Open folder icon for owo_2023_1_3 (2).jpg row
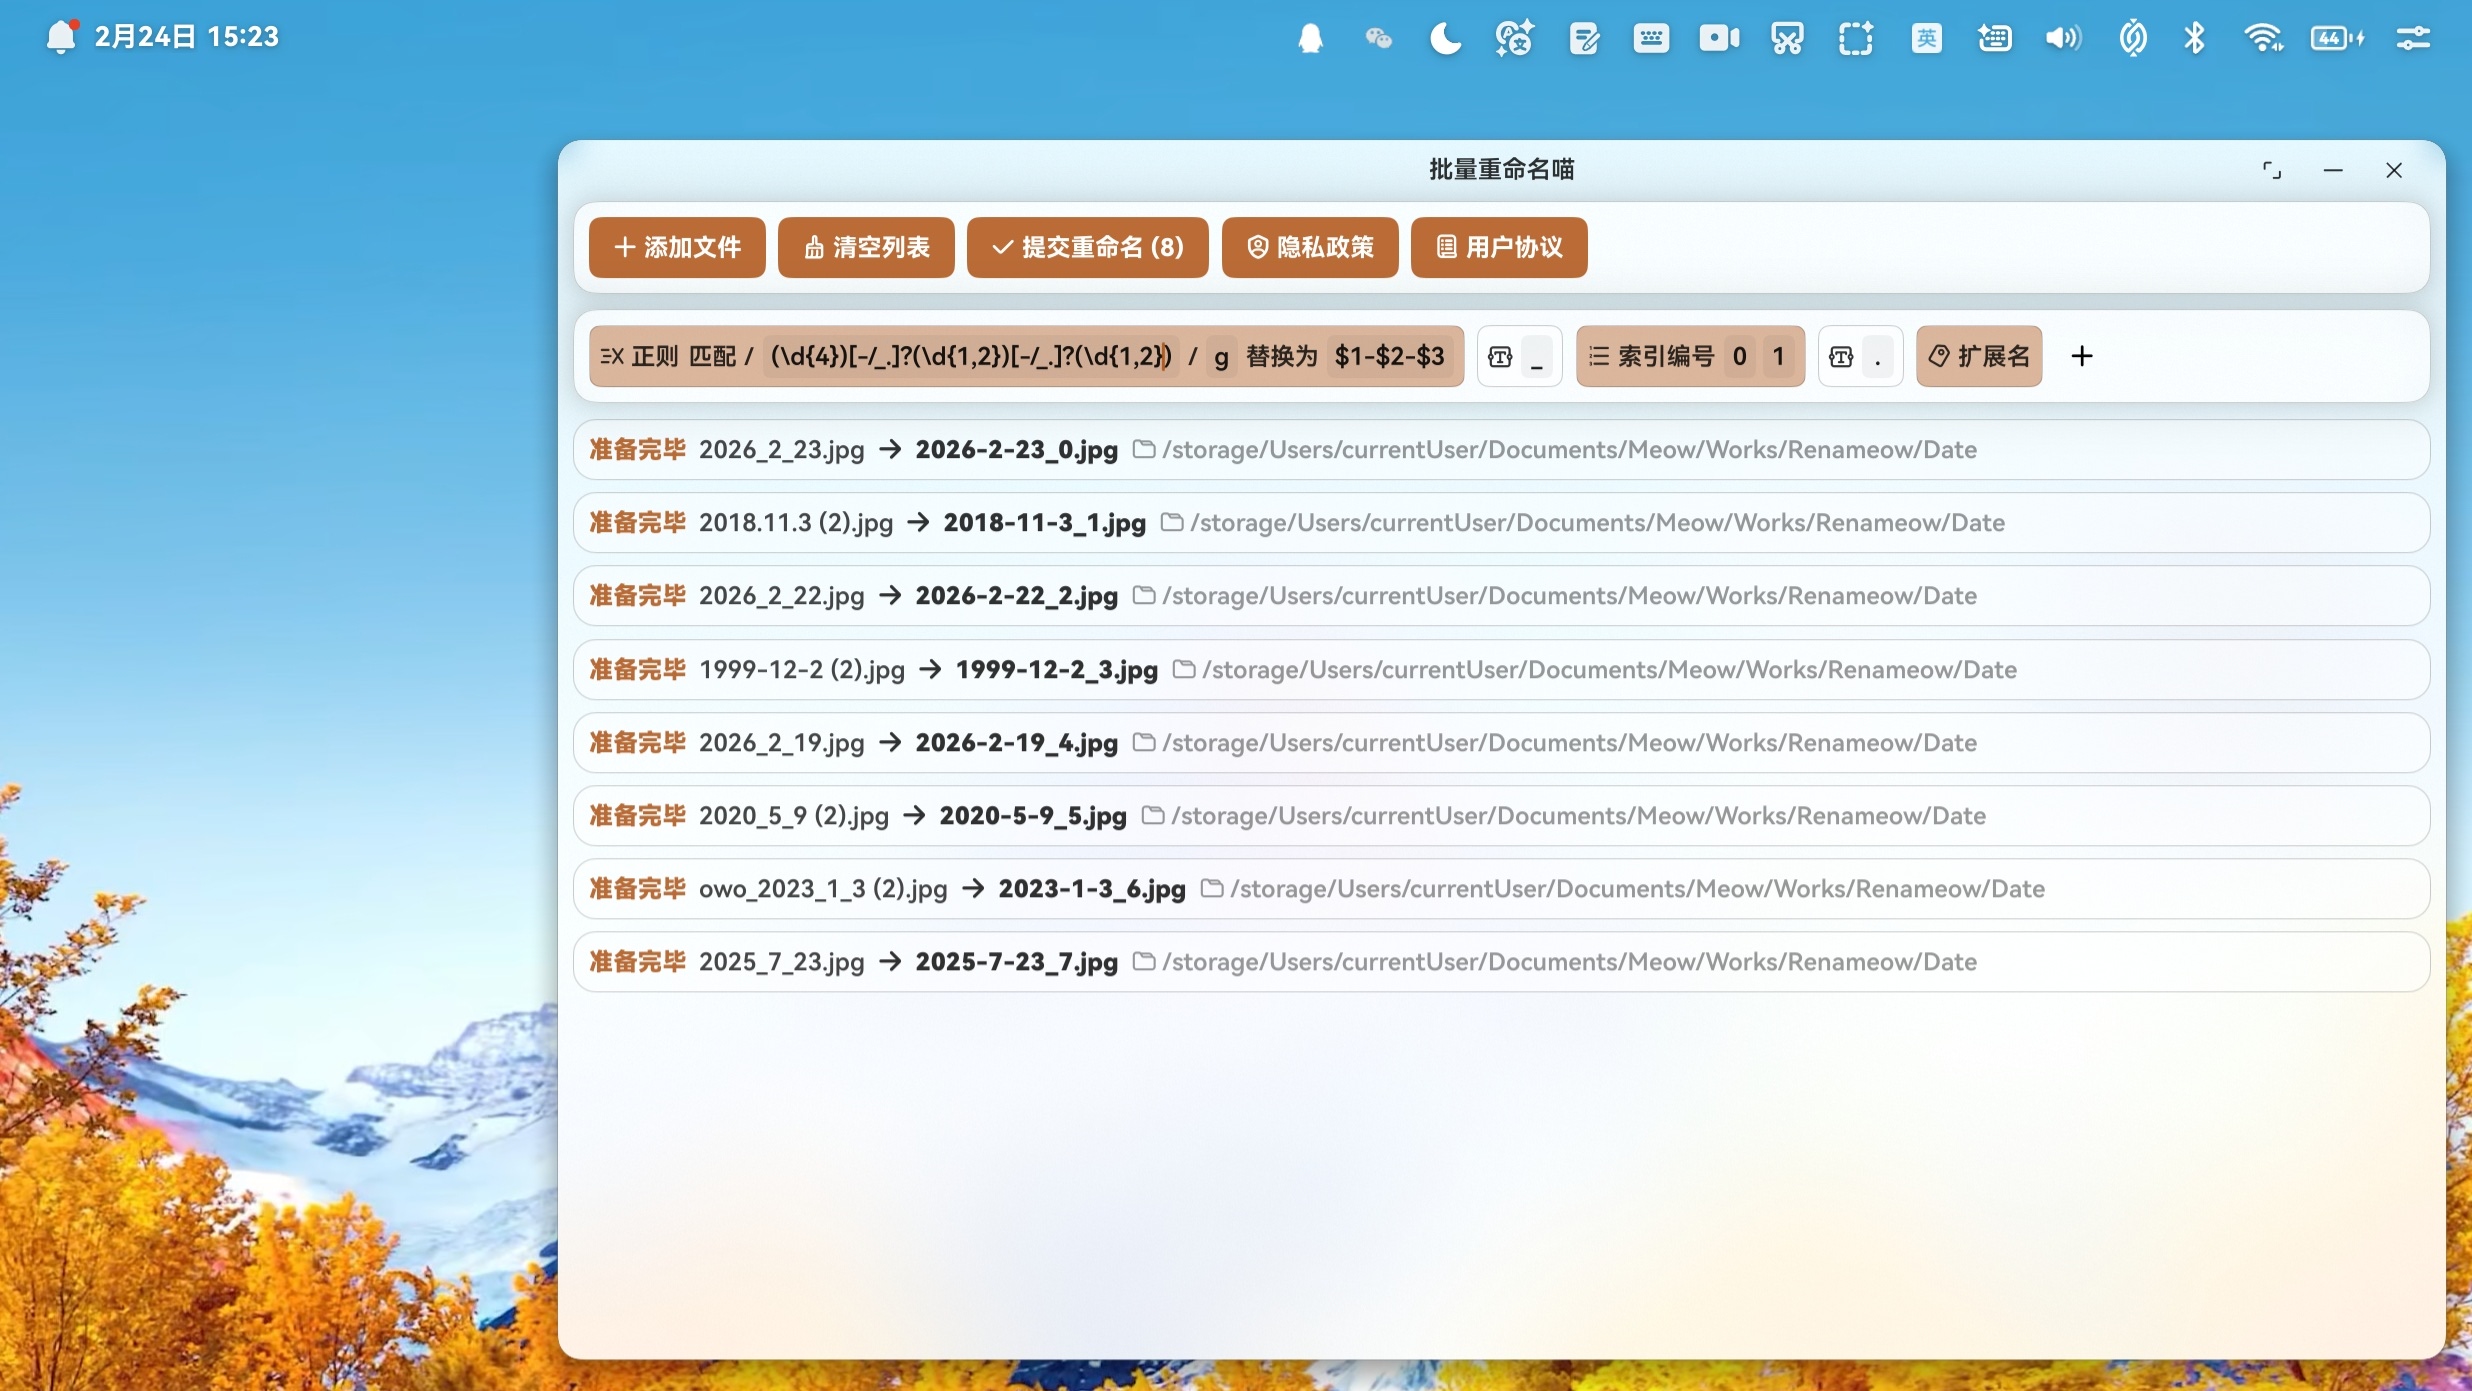This screenshot has height=1391, width=2472. pos(1211,888)
